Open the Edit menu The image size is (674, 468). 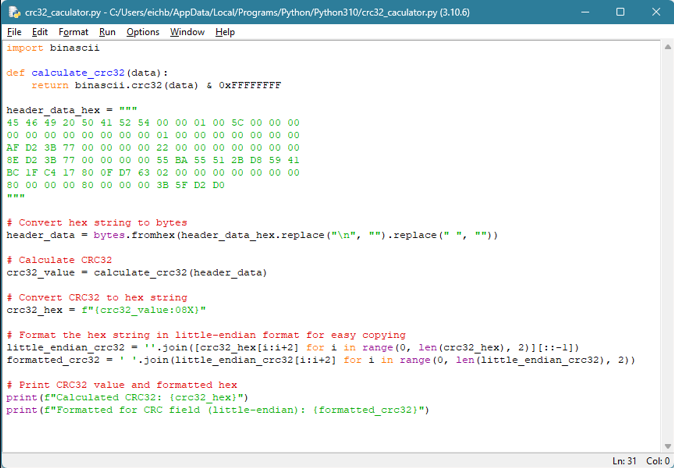(x=40, y=32)
